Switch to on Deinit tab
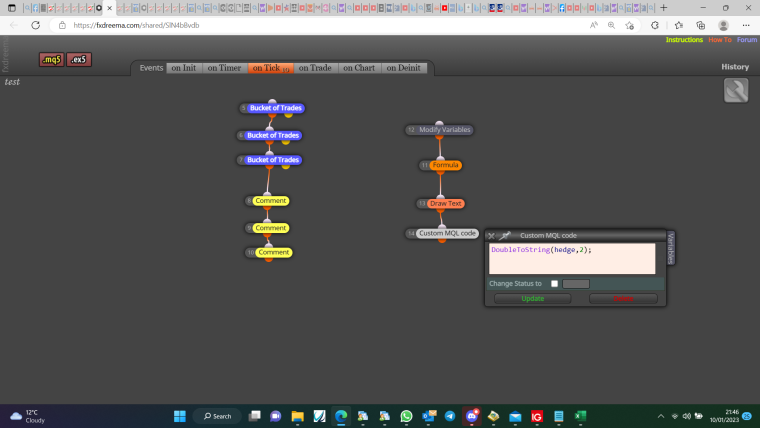The width and height of the screenshot is (760, 428). pos(404,68)
